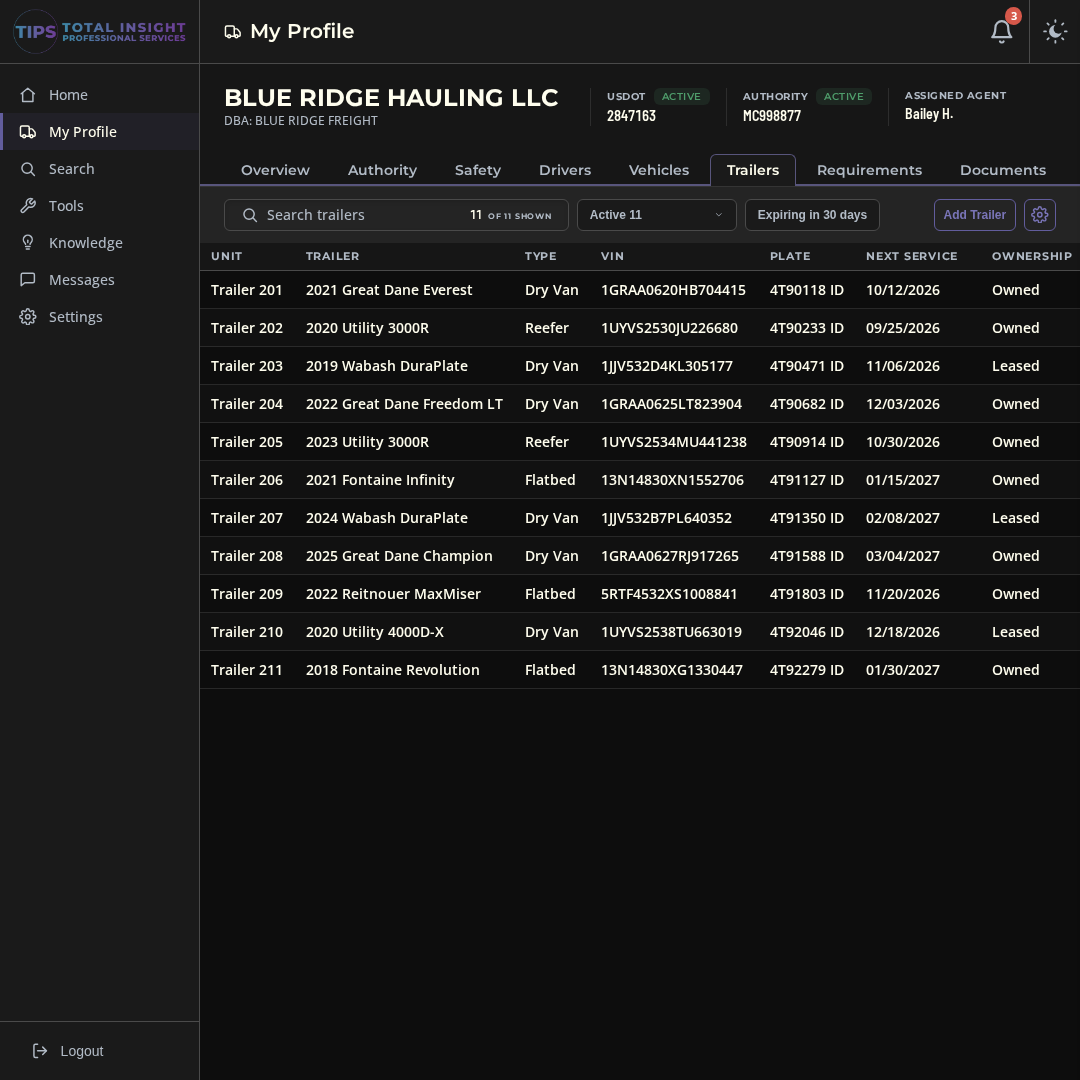Open Knowledge in the sidebar
This screenshot has height=1080, width=1080.
pyautogui.click(x=100, y=243)
